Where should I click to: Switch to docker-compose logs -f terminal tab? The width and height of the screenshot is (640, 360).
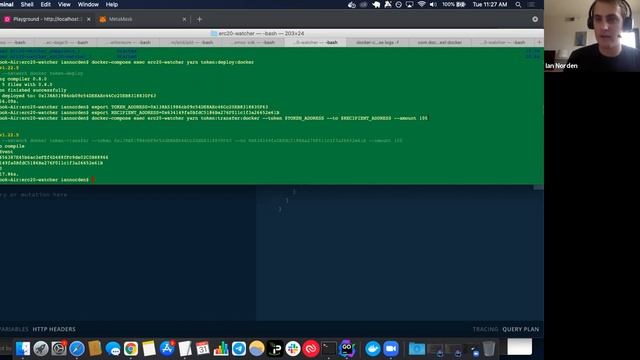378,42
